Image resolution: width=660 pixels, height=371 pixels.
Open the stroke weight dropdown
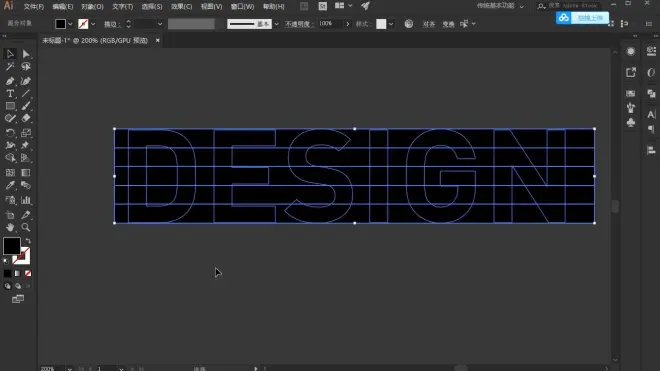pos(160,24)
